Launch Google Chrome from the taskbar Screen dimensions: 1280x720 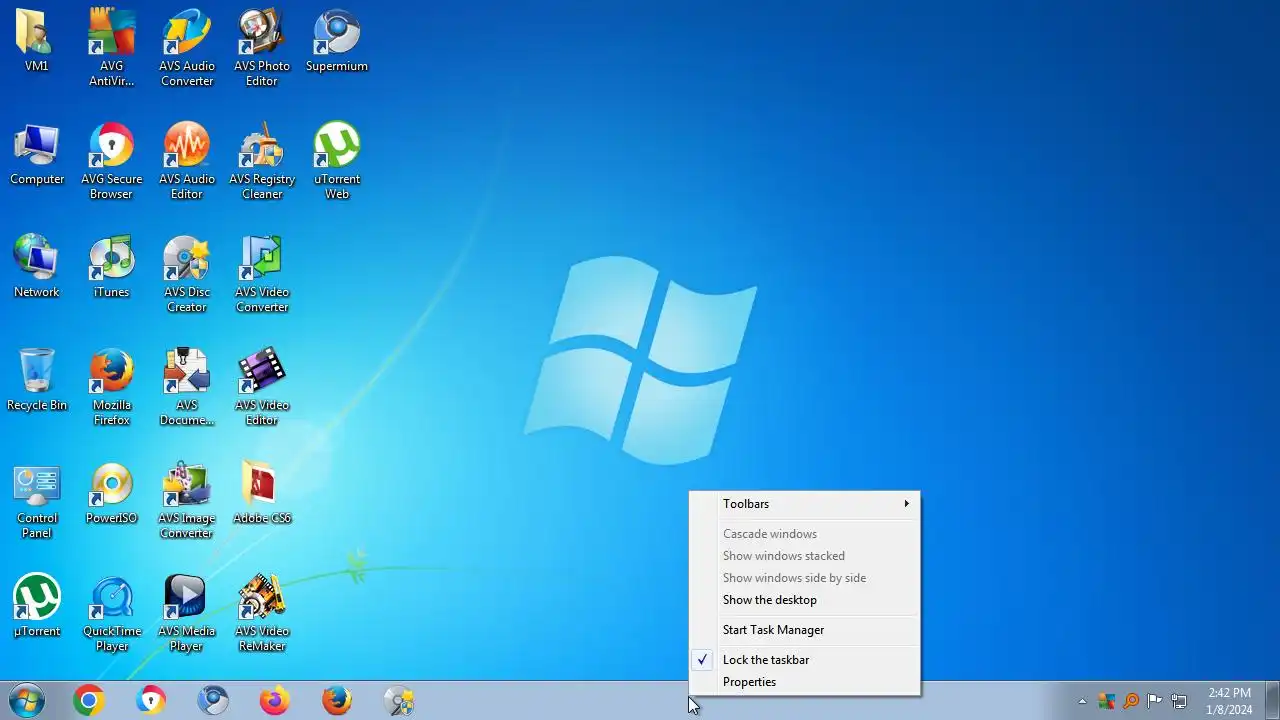[89, 701]
